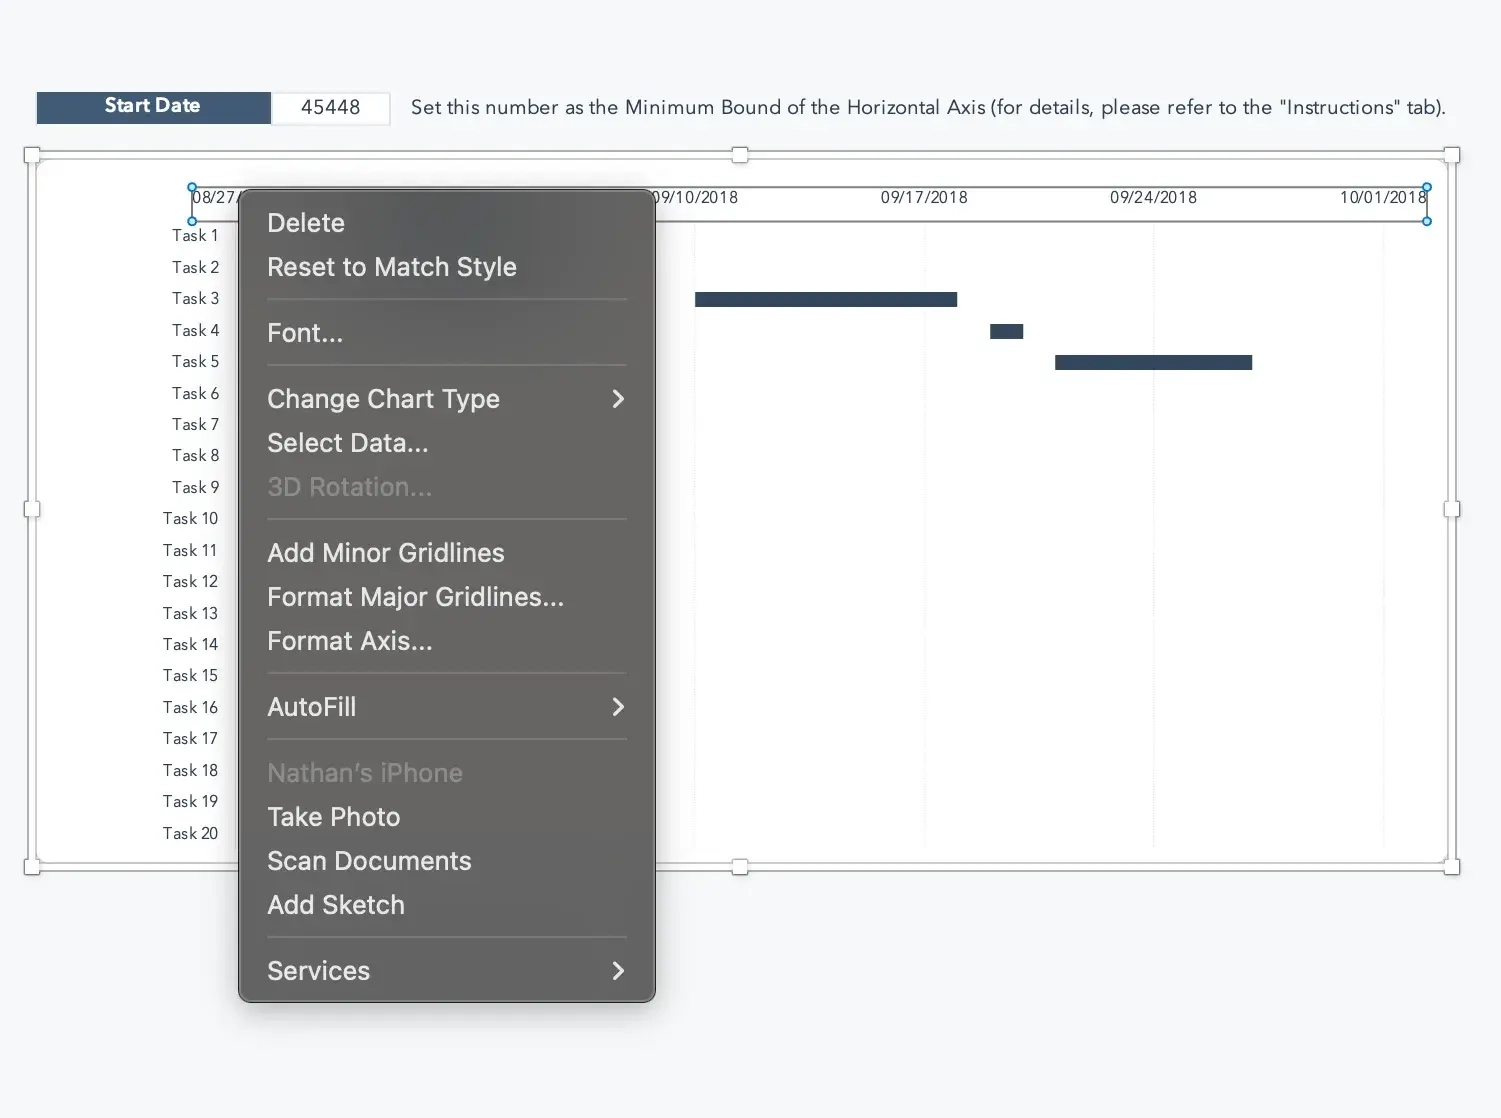Select the Task 20 row label

(x=190, y=833)
